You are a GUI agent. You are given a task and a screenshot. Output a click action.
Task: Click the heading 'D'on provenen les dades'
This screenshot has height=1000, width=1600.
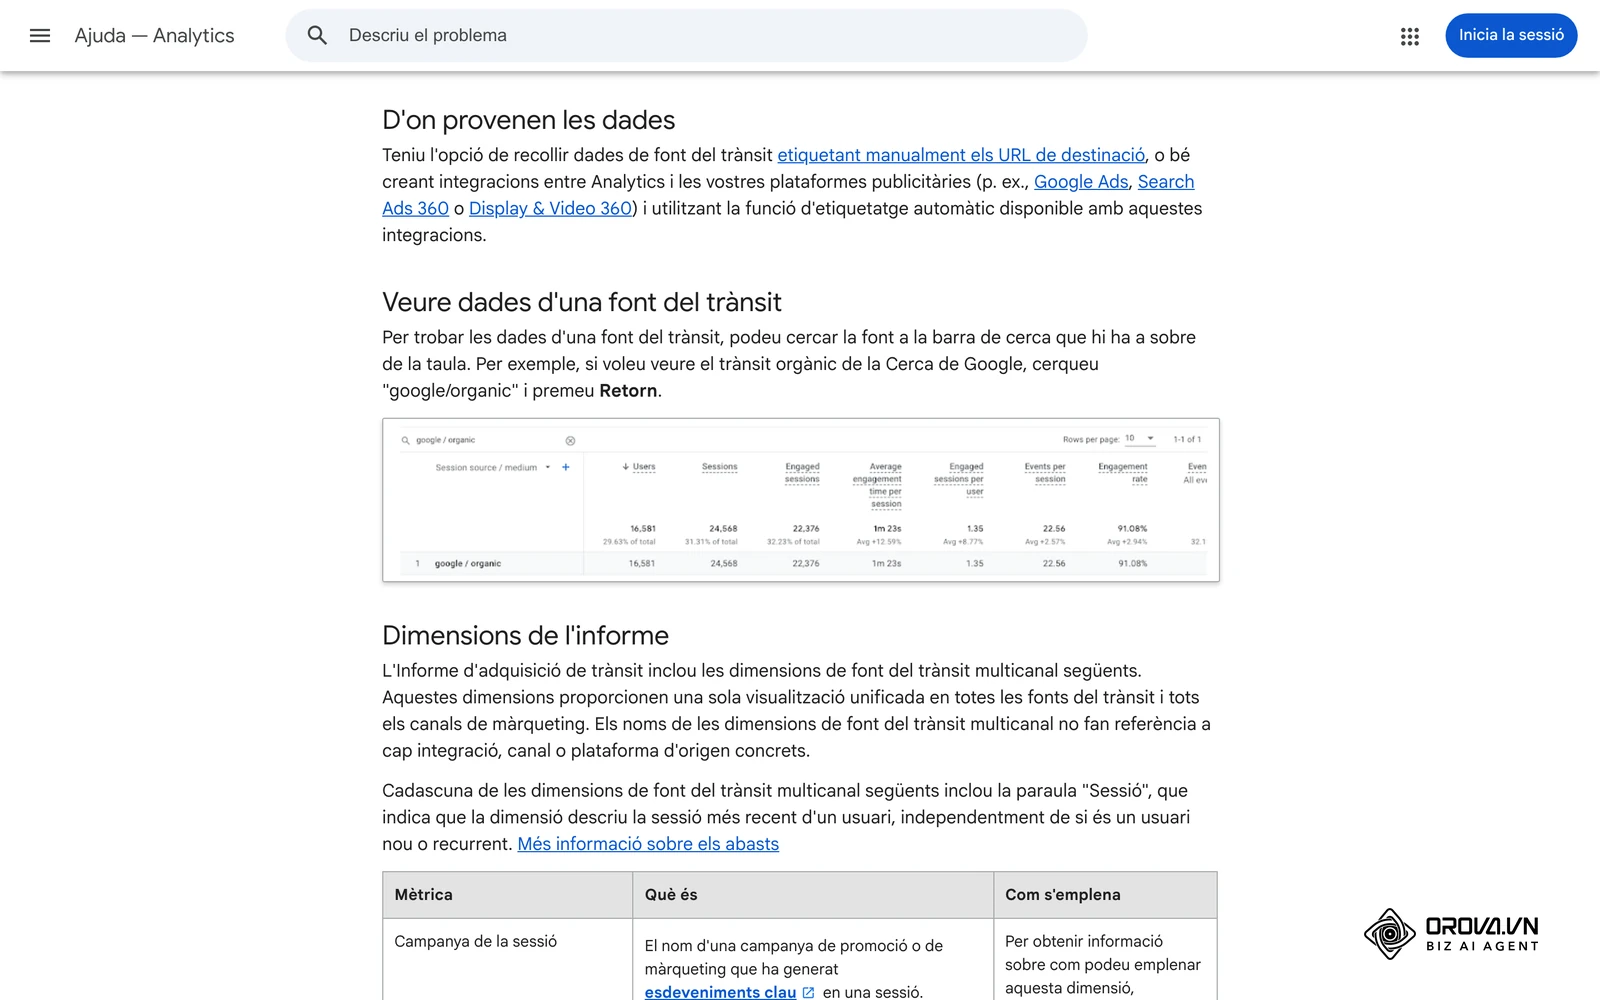point(528,120)
